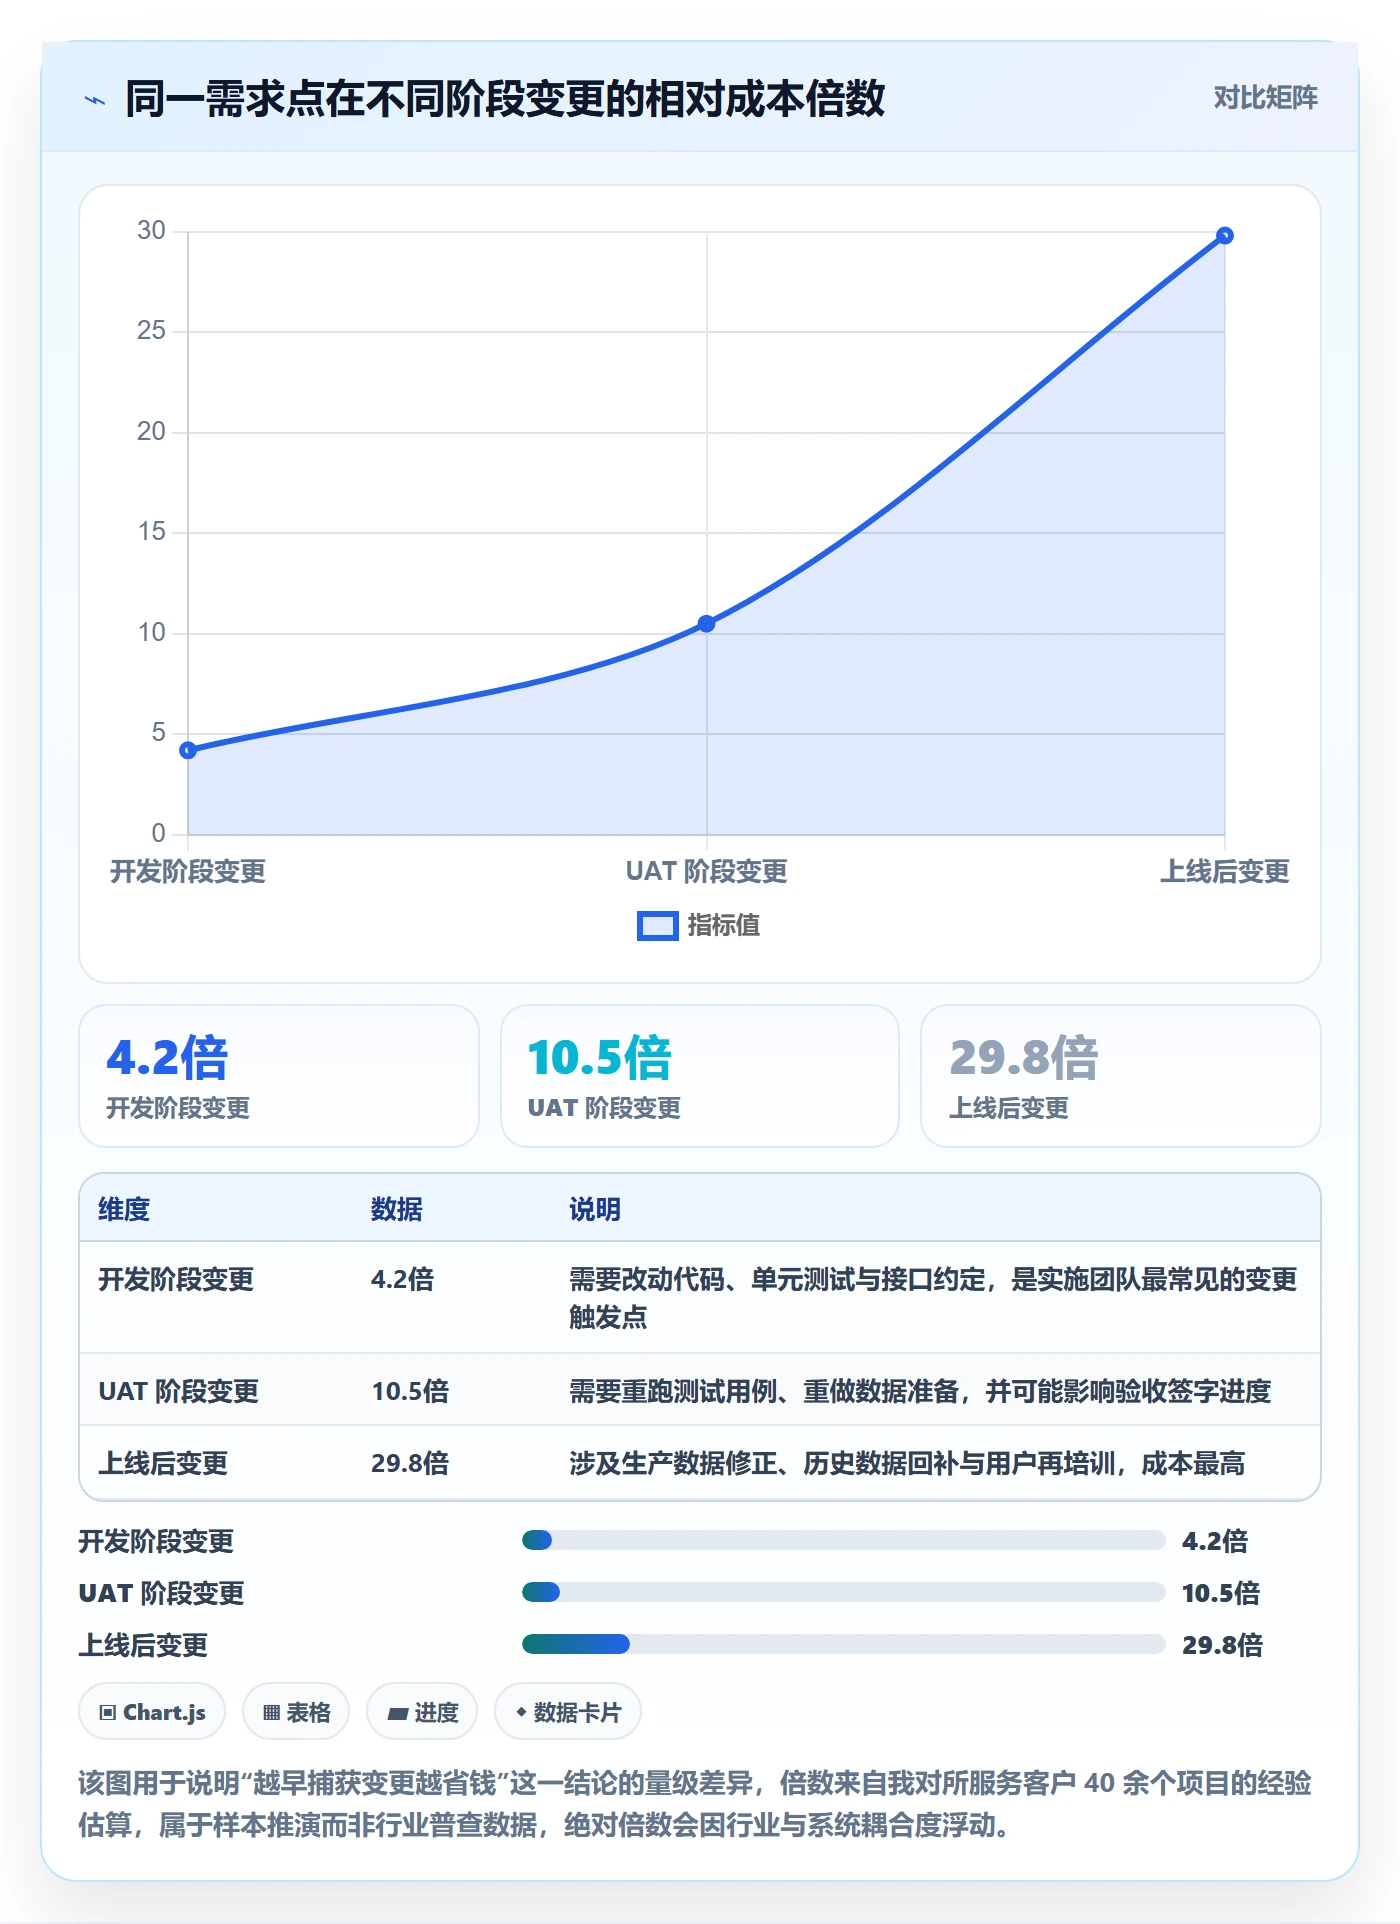The image size is (1400, 1924).
Task: Click the 29.8倍 value beside the progress bar
Action: (x=1222, y=1645)
